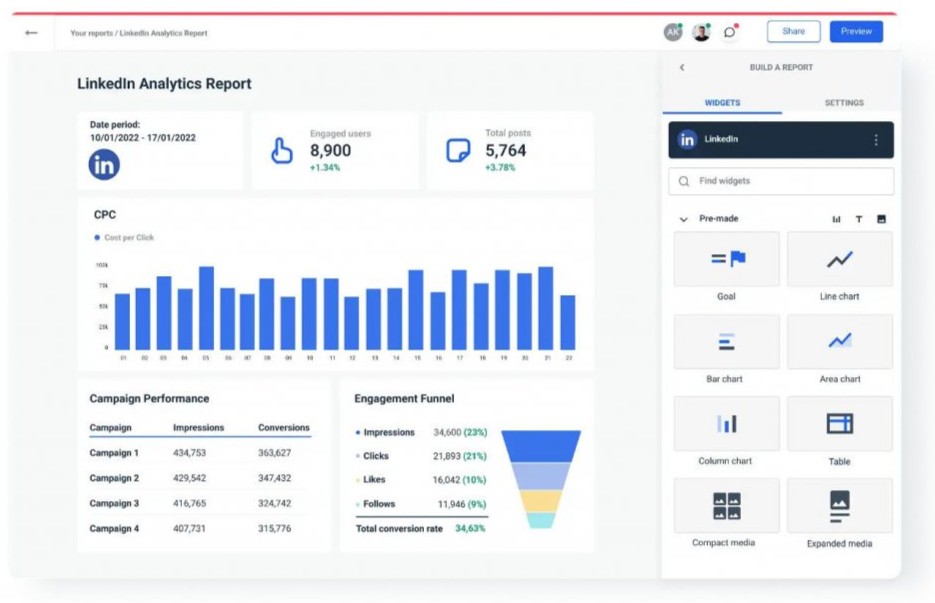Switch to the Settings tab
The width and height of the screenshot is (935, 603).
[x=844, y=103]
